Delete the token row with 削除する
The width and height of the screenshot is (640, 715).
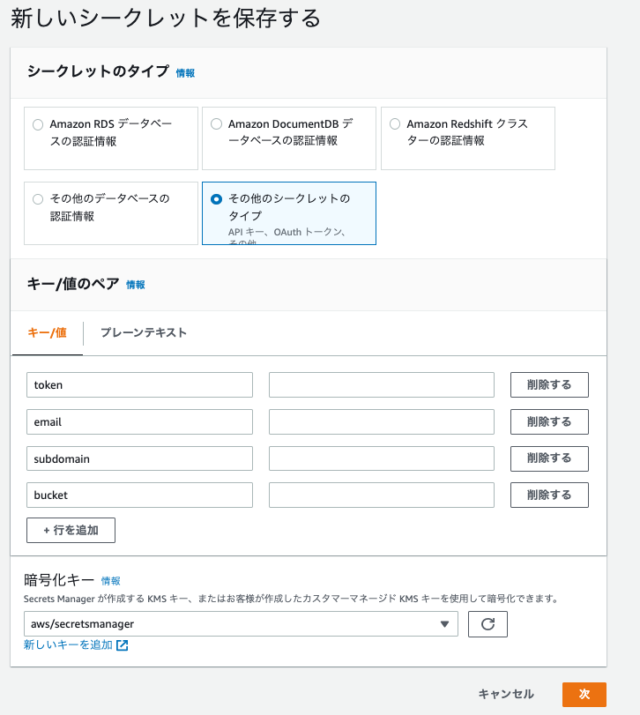tap(549, 385)
